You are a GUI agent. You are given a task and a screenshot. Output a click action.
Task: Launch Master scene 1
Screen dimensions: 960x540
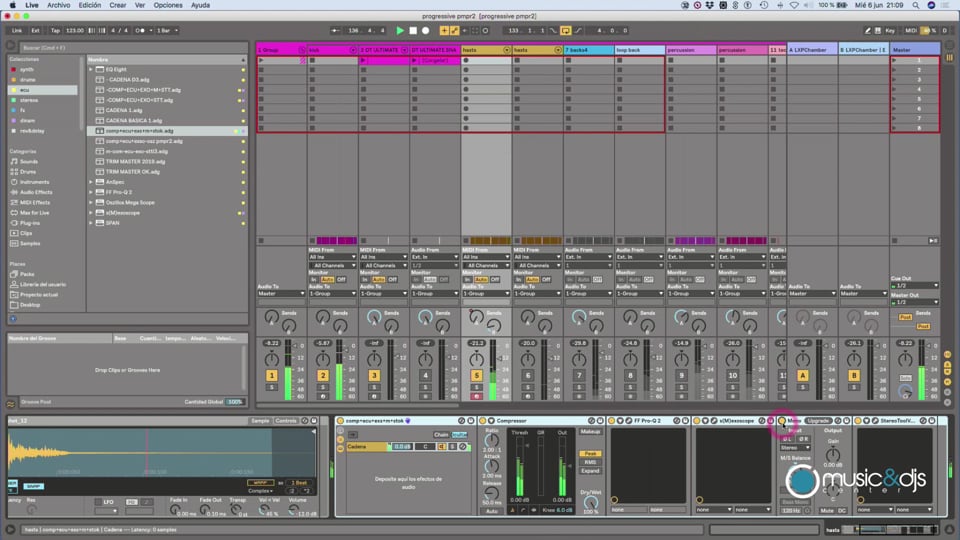894,60
